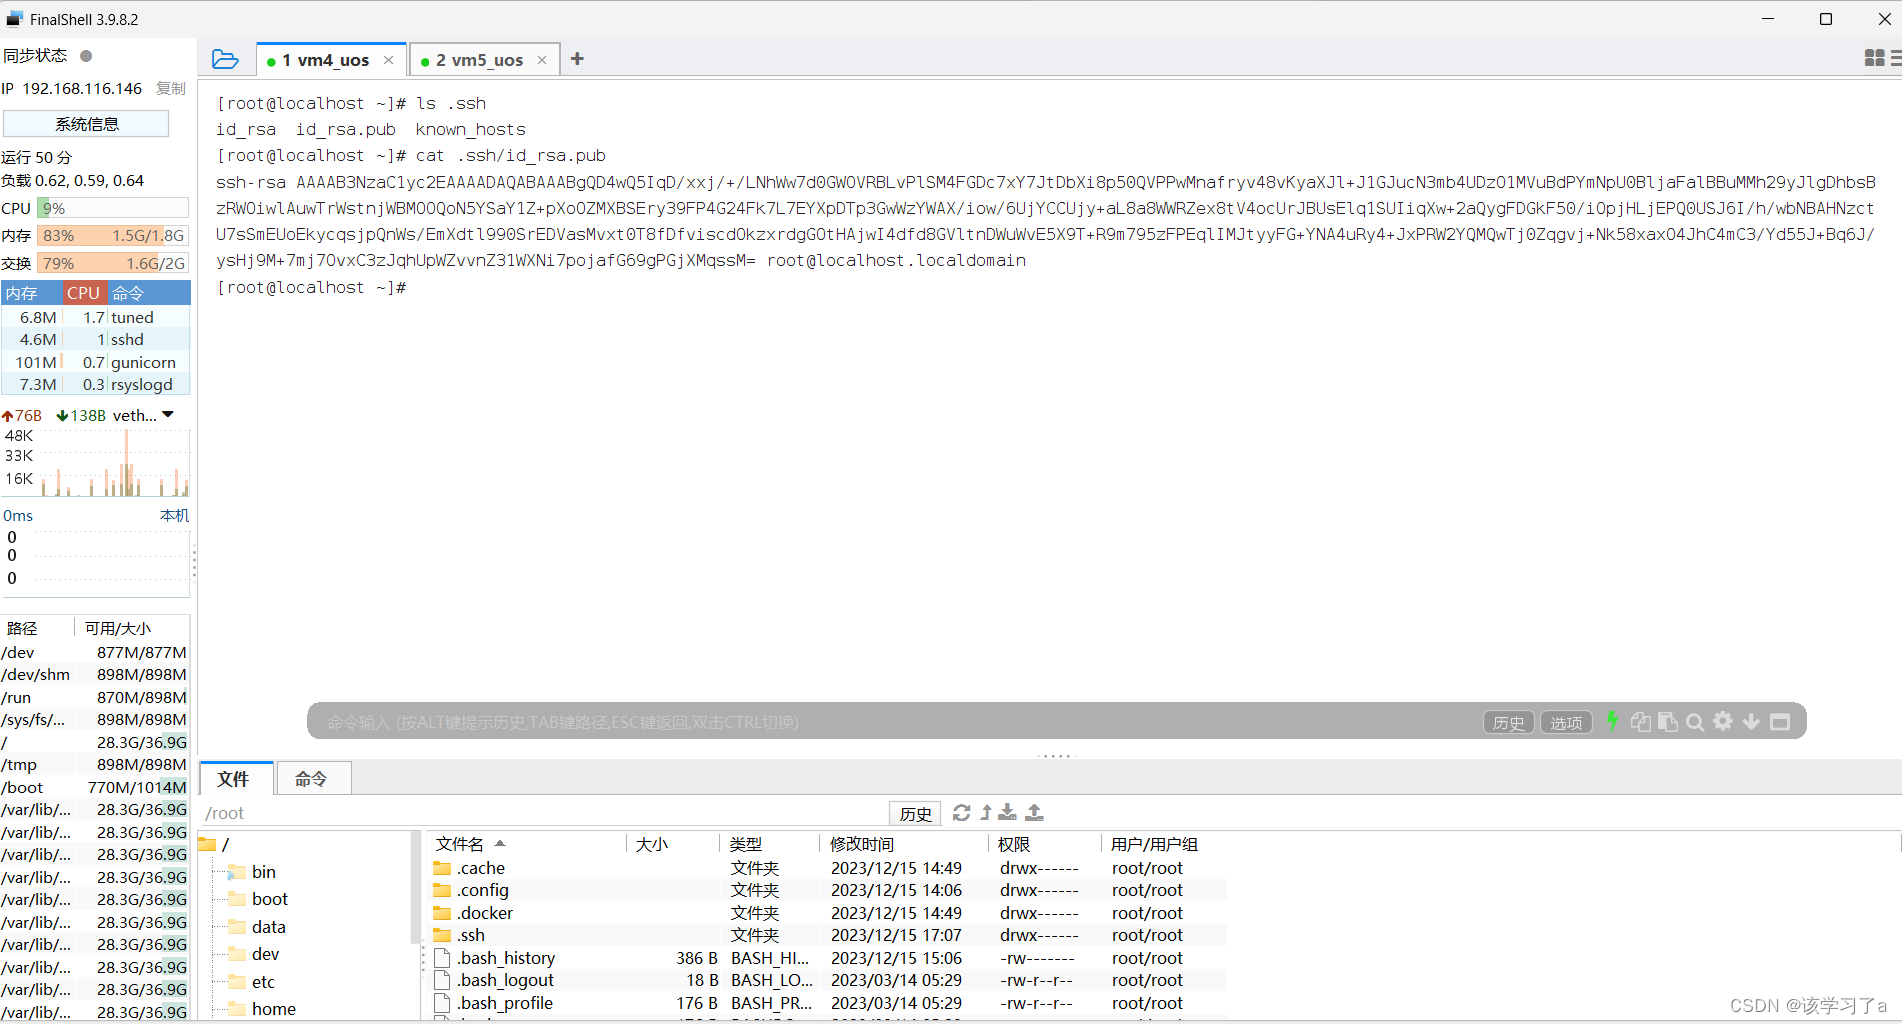Focus the command input field
The height and width of the screenshot is (1024, 1902).
pos(895,722)
